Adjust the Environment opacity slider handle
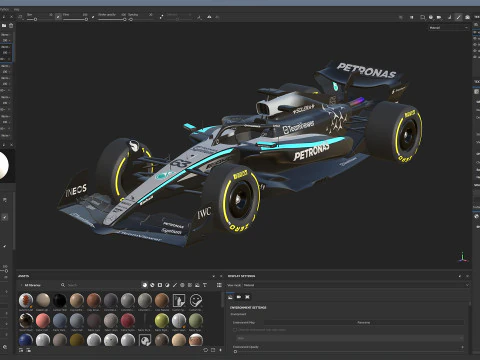Viewport: 480px width, 360px height. tap(236, 351)
